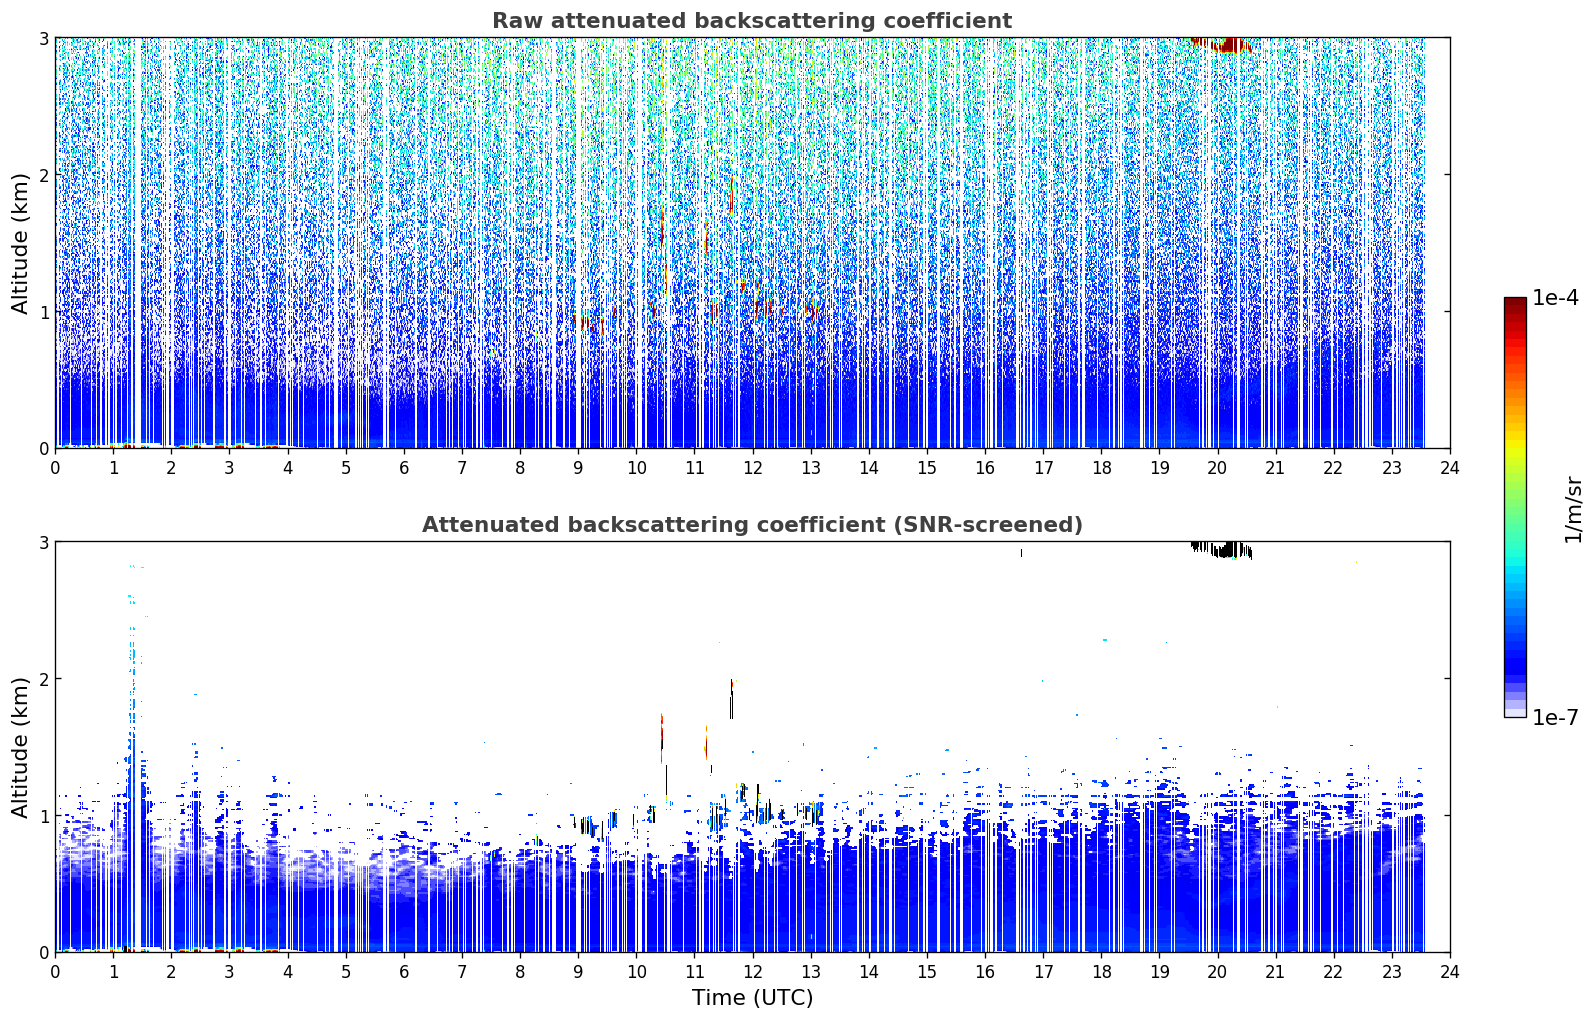Click the altitude 3 tick on bottom plot

click(x=43, y=542)
